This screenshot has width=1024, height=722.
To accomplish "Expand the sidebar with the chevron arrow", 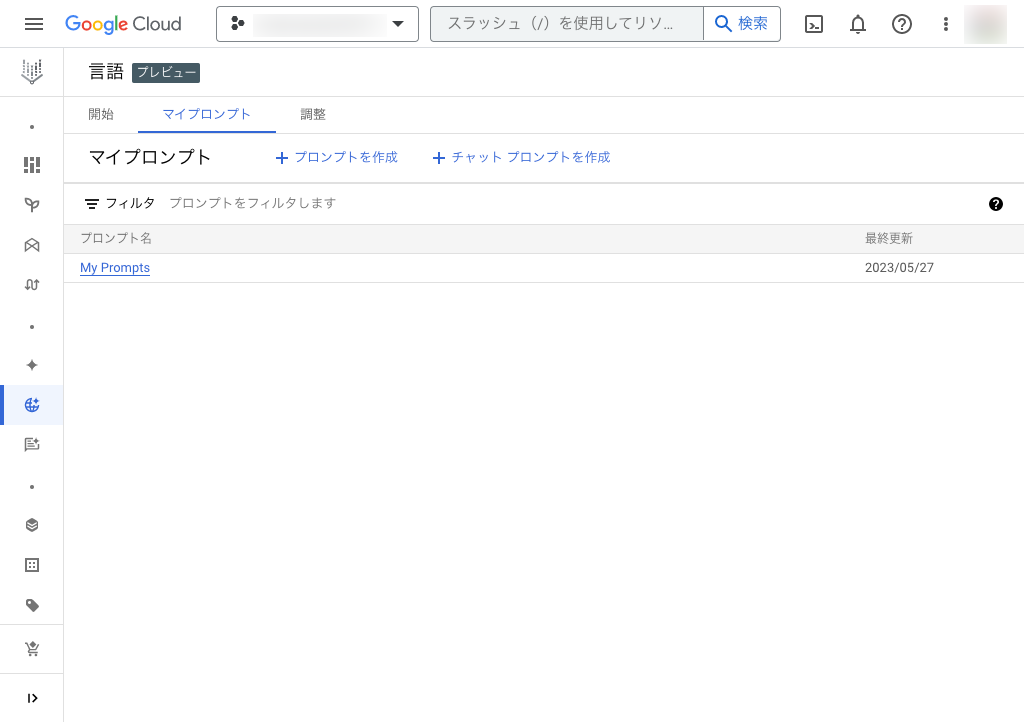I will pyautogui.click(x=32, y=698).
